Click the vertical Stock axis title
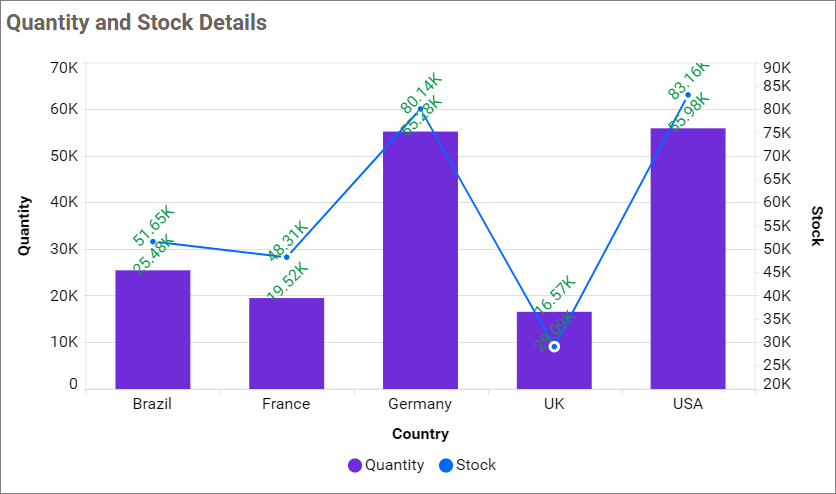Screen dimensions: 836x494 (x=816, y=225)
